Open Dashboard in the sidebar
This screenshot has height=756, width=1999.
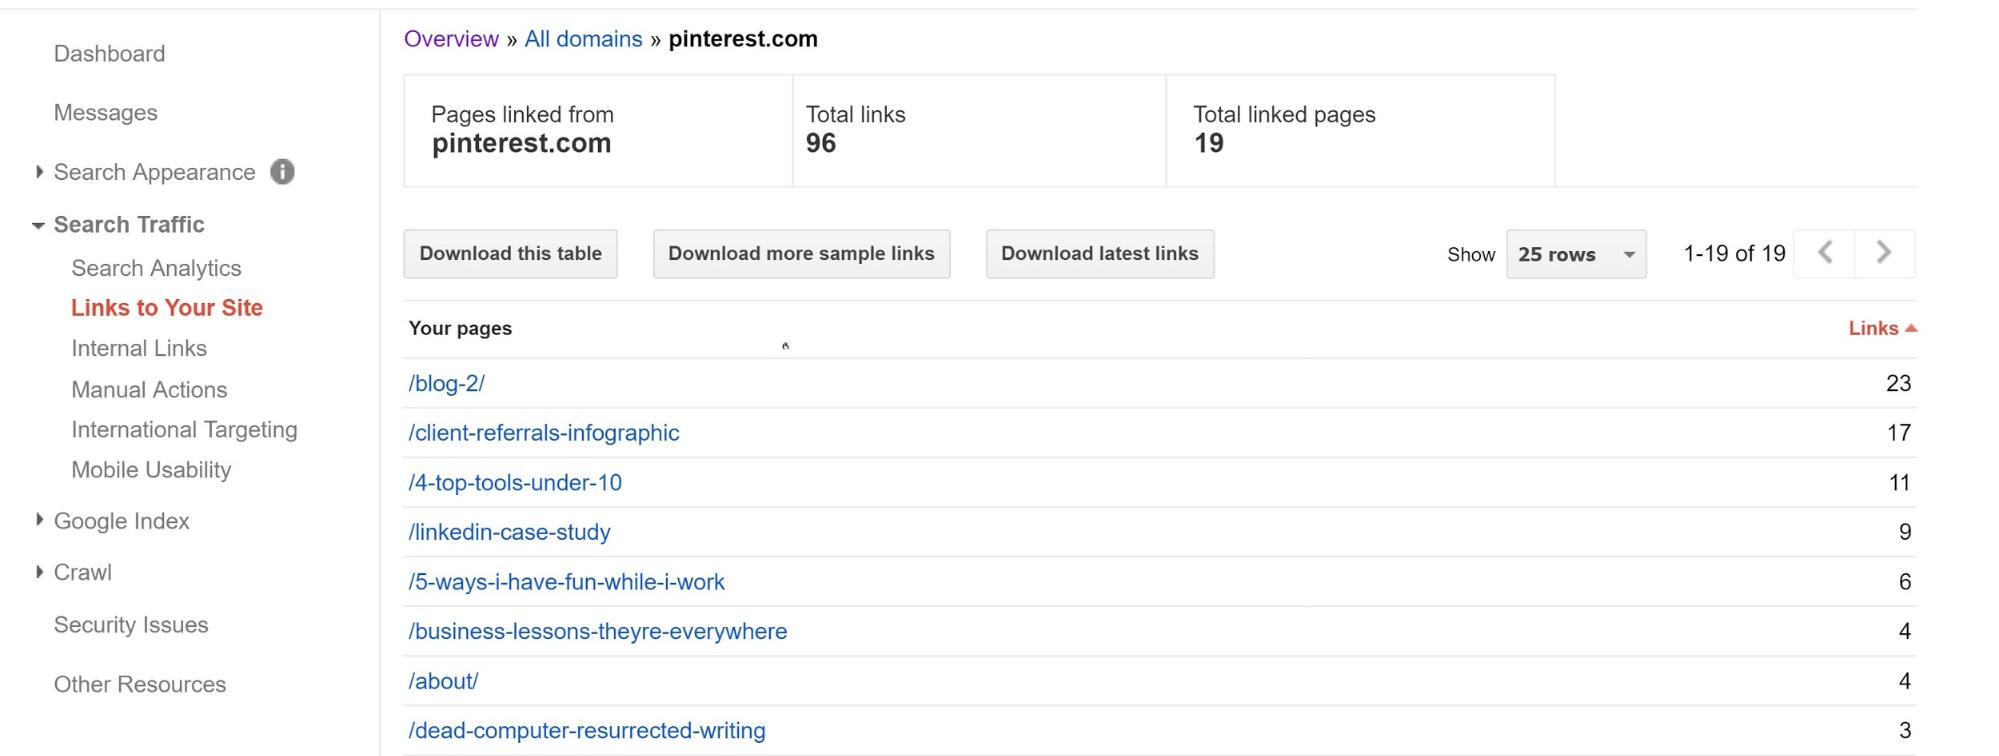coord(109,54)
